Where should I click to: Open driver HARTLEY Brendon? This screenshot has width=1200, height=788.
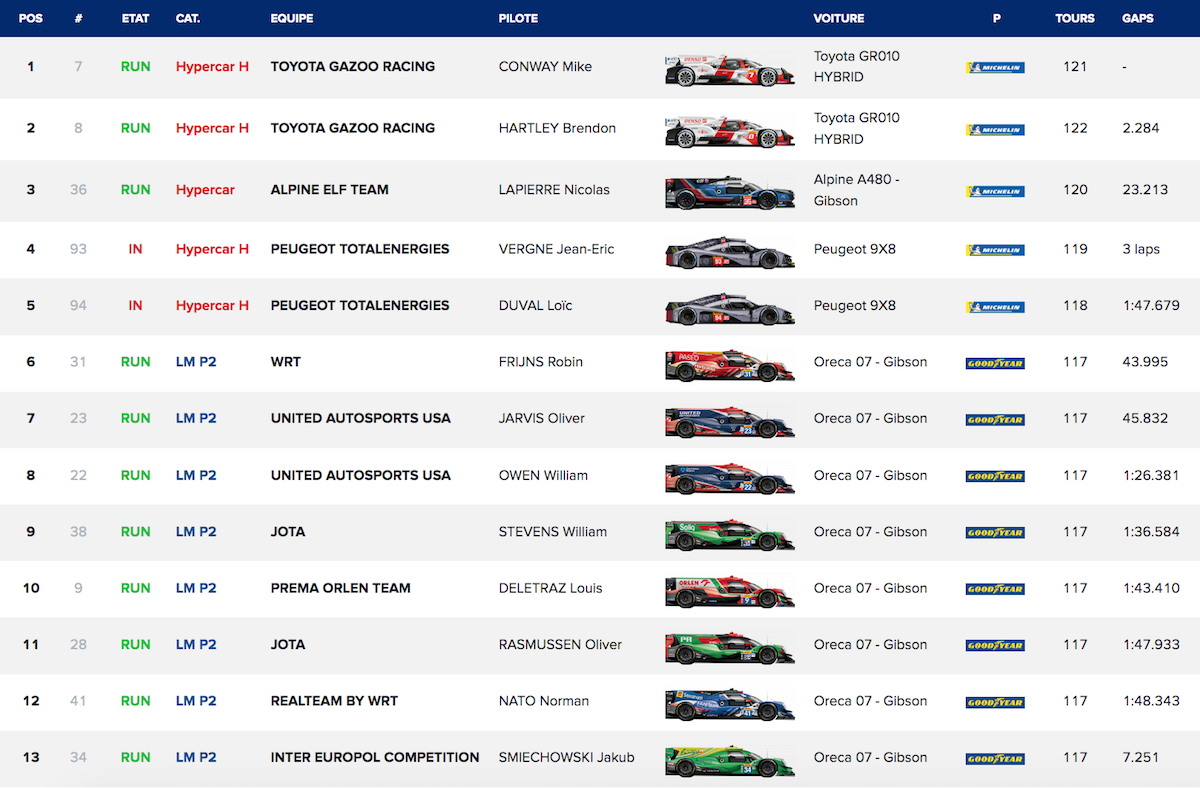pos(557,128)
